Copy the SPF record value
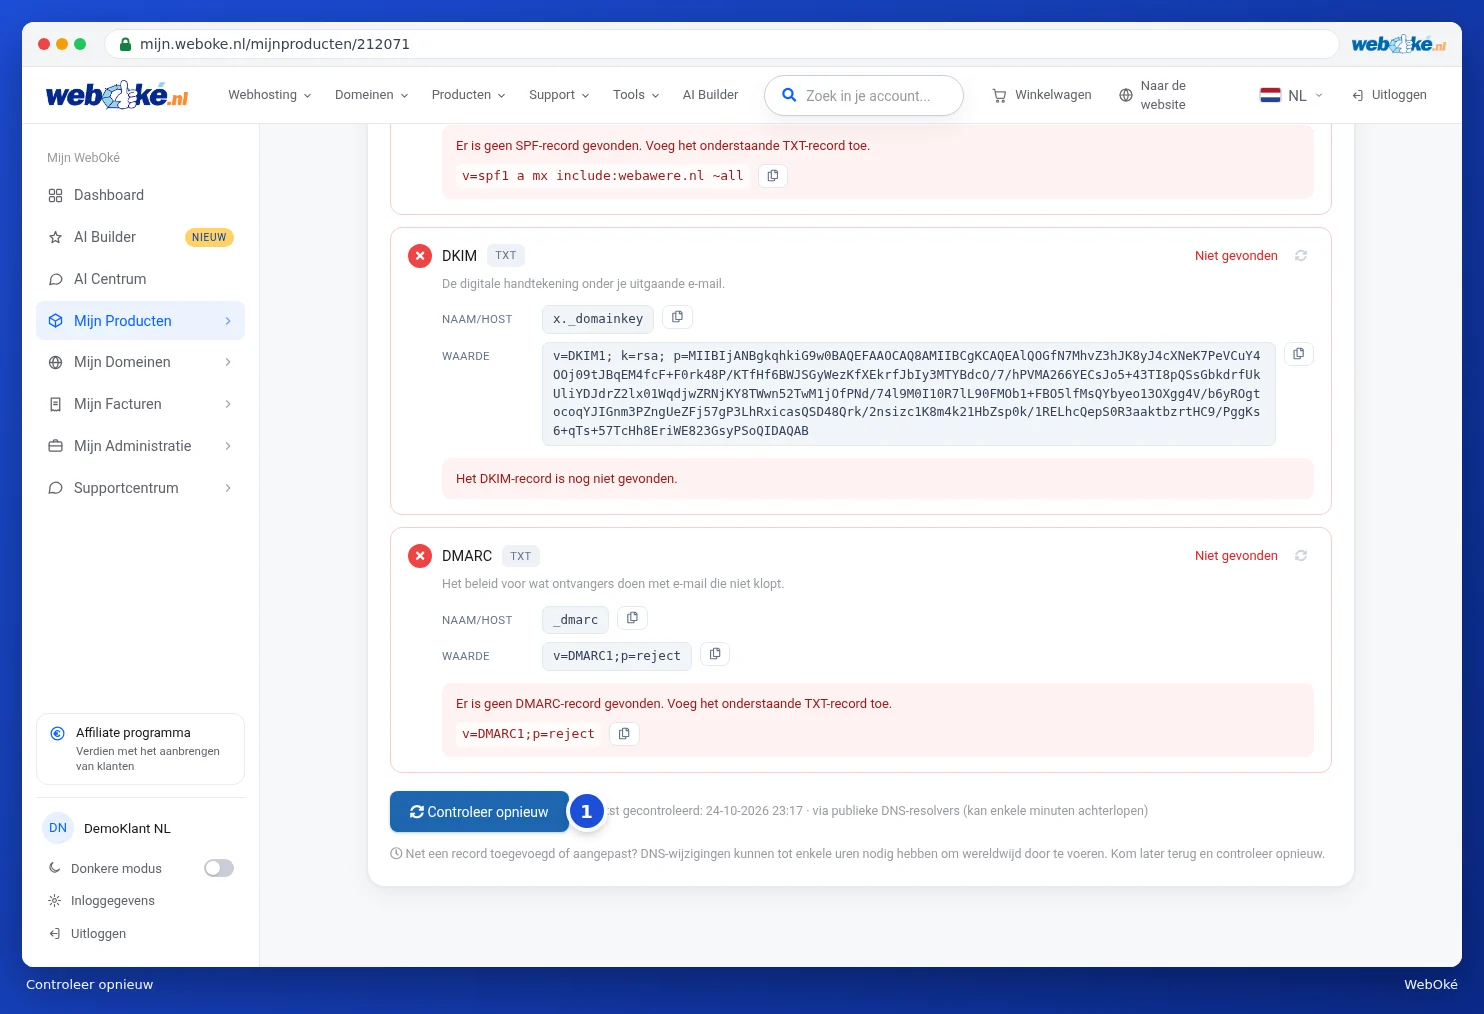The image size is (1484, 1014). coord(773,176)
